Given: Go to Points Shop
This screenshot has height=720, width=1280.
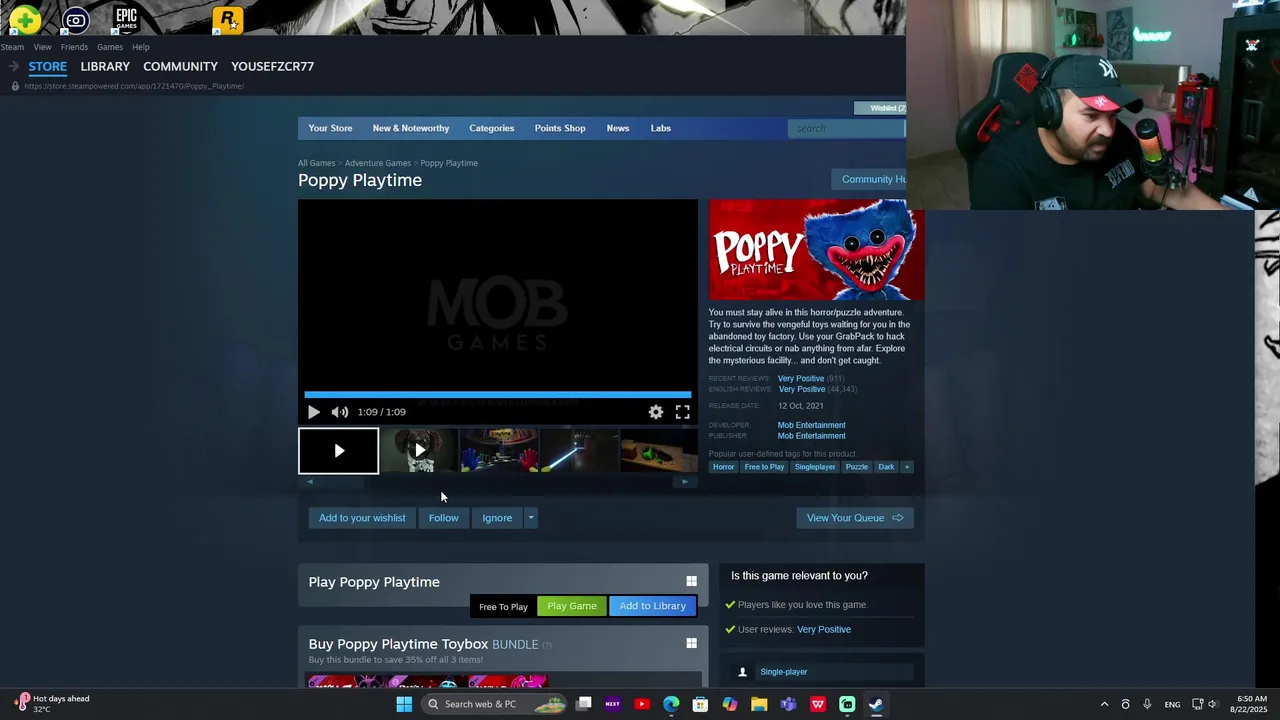Looking at the screenshot, I should [560, 128].
